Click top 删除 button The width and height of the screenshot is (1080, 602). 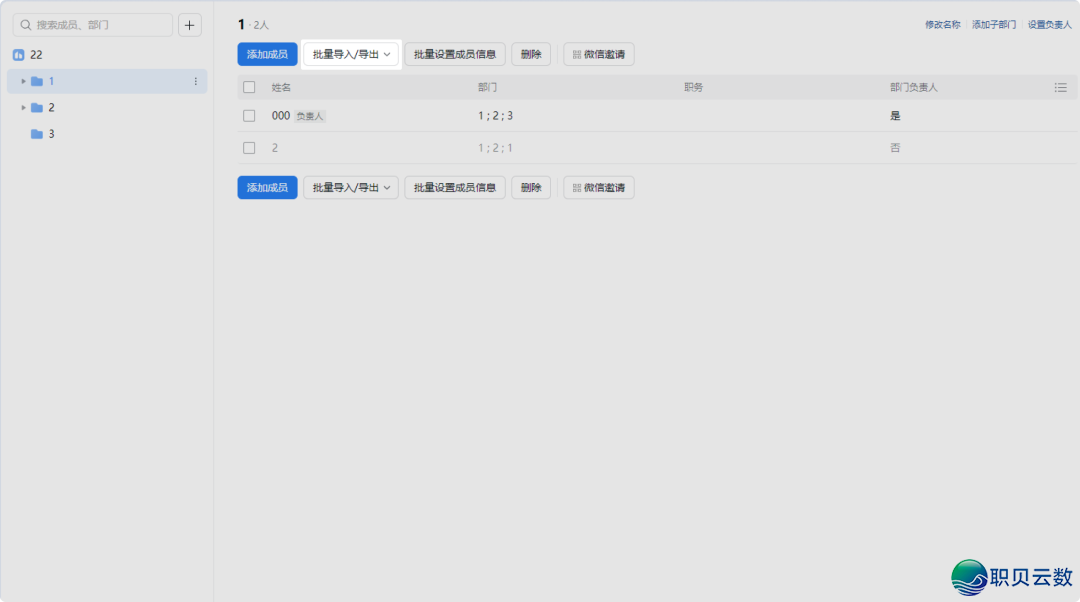click(x=531, y=54)
